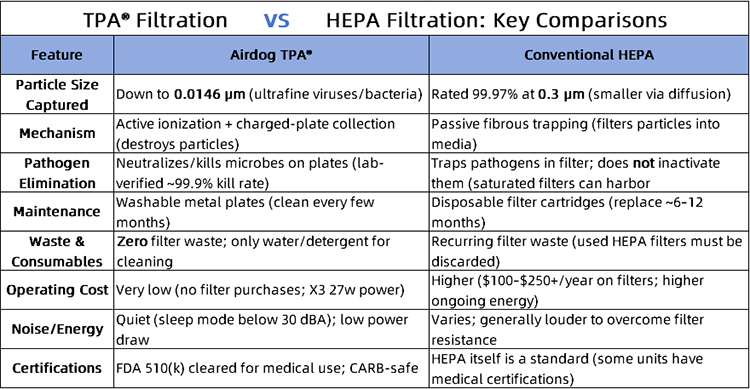Click the Zero filter waste cell

(x=271, y=251)
